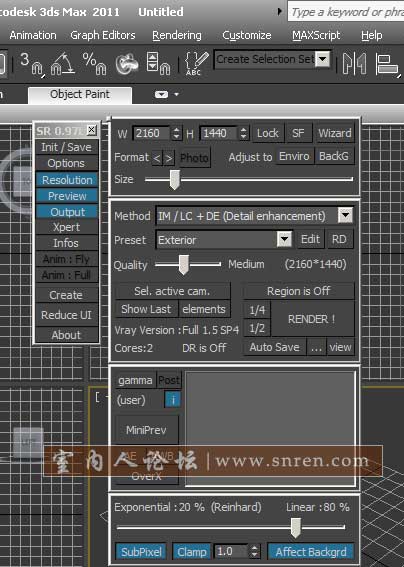Click the Photo format button

pos(194,158)
